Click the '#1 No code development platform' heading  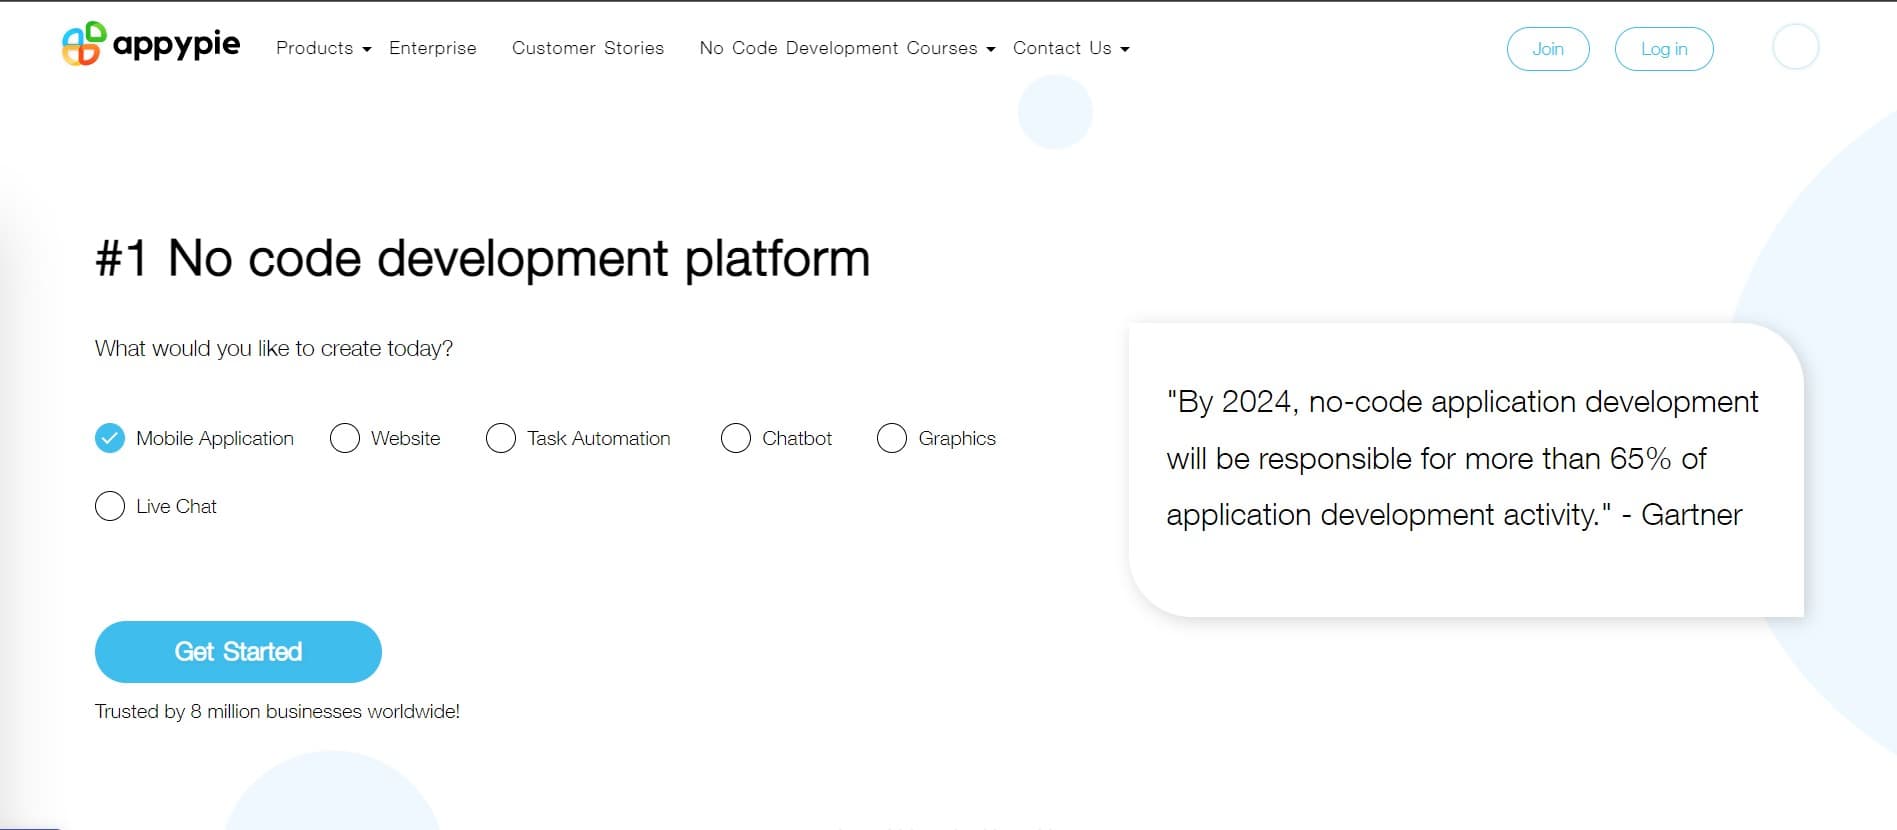click(x=482, y=259)
